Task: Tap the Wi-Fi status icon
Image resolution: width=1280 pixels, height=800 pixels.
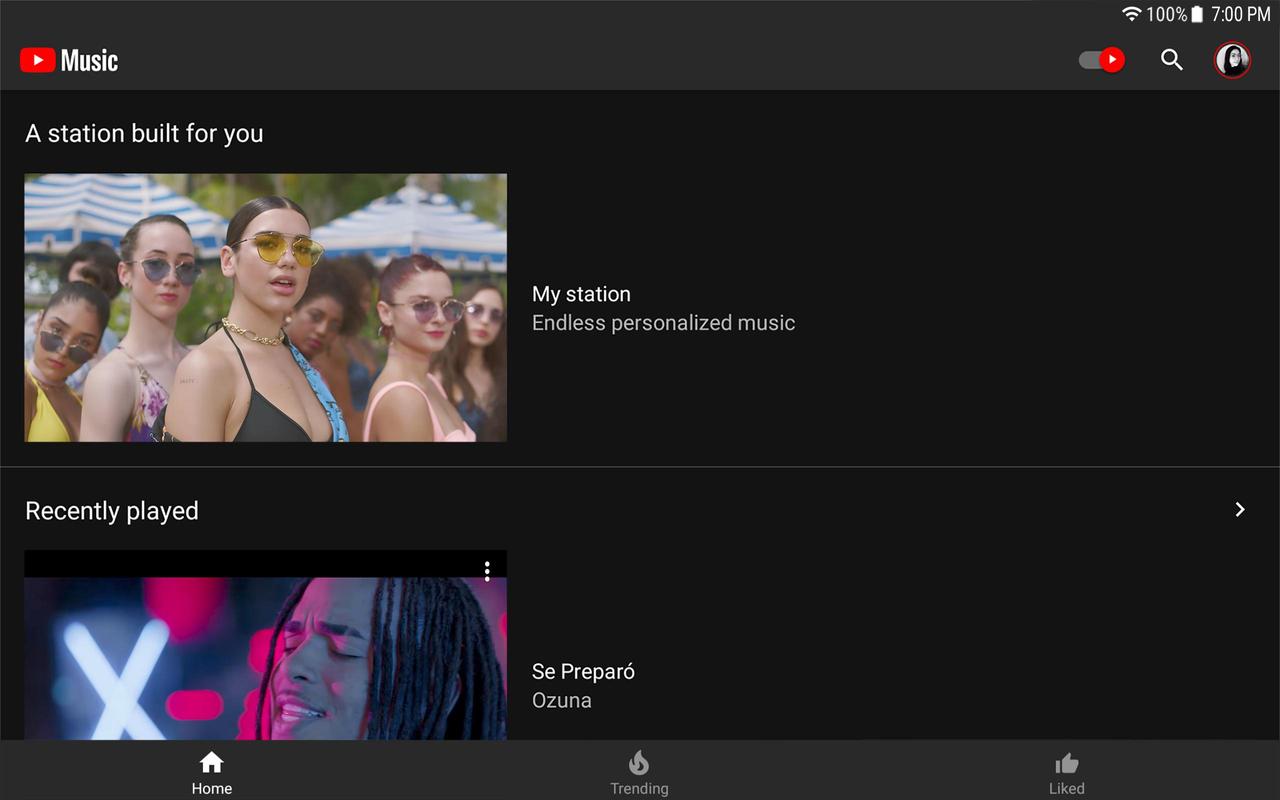Action: (x=1132, y=14)
